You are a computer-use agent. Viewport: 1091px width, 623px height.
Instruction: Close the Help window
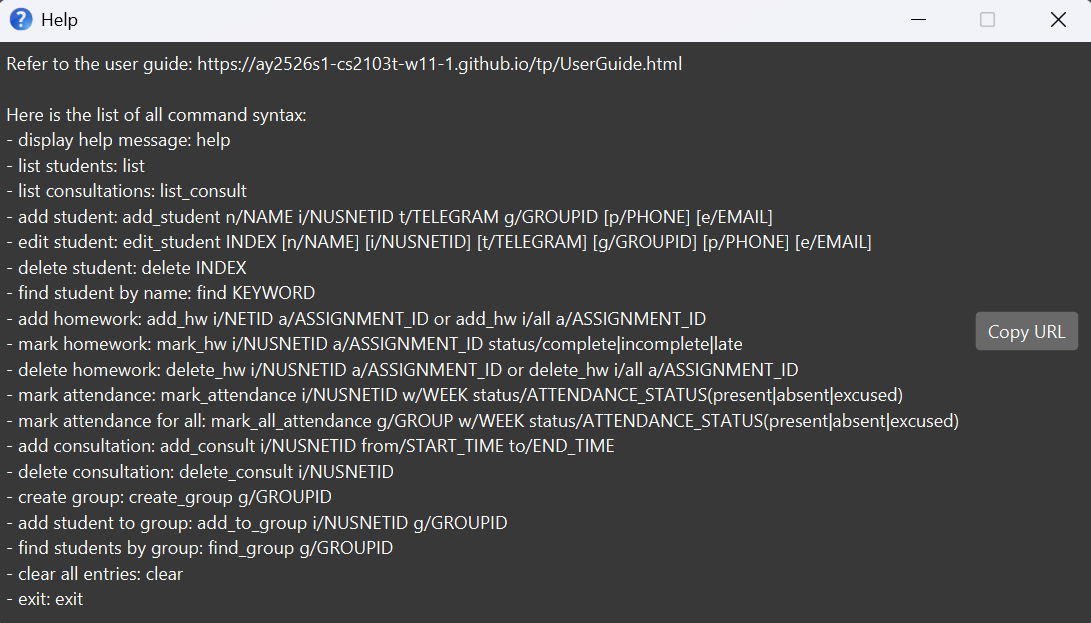tap(1058, 20)
